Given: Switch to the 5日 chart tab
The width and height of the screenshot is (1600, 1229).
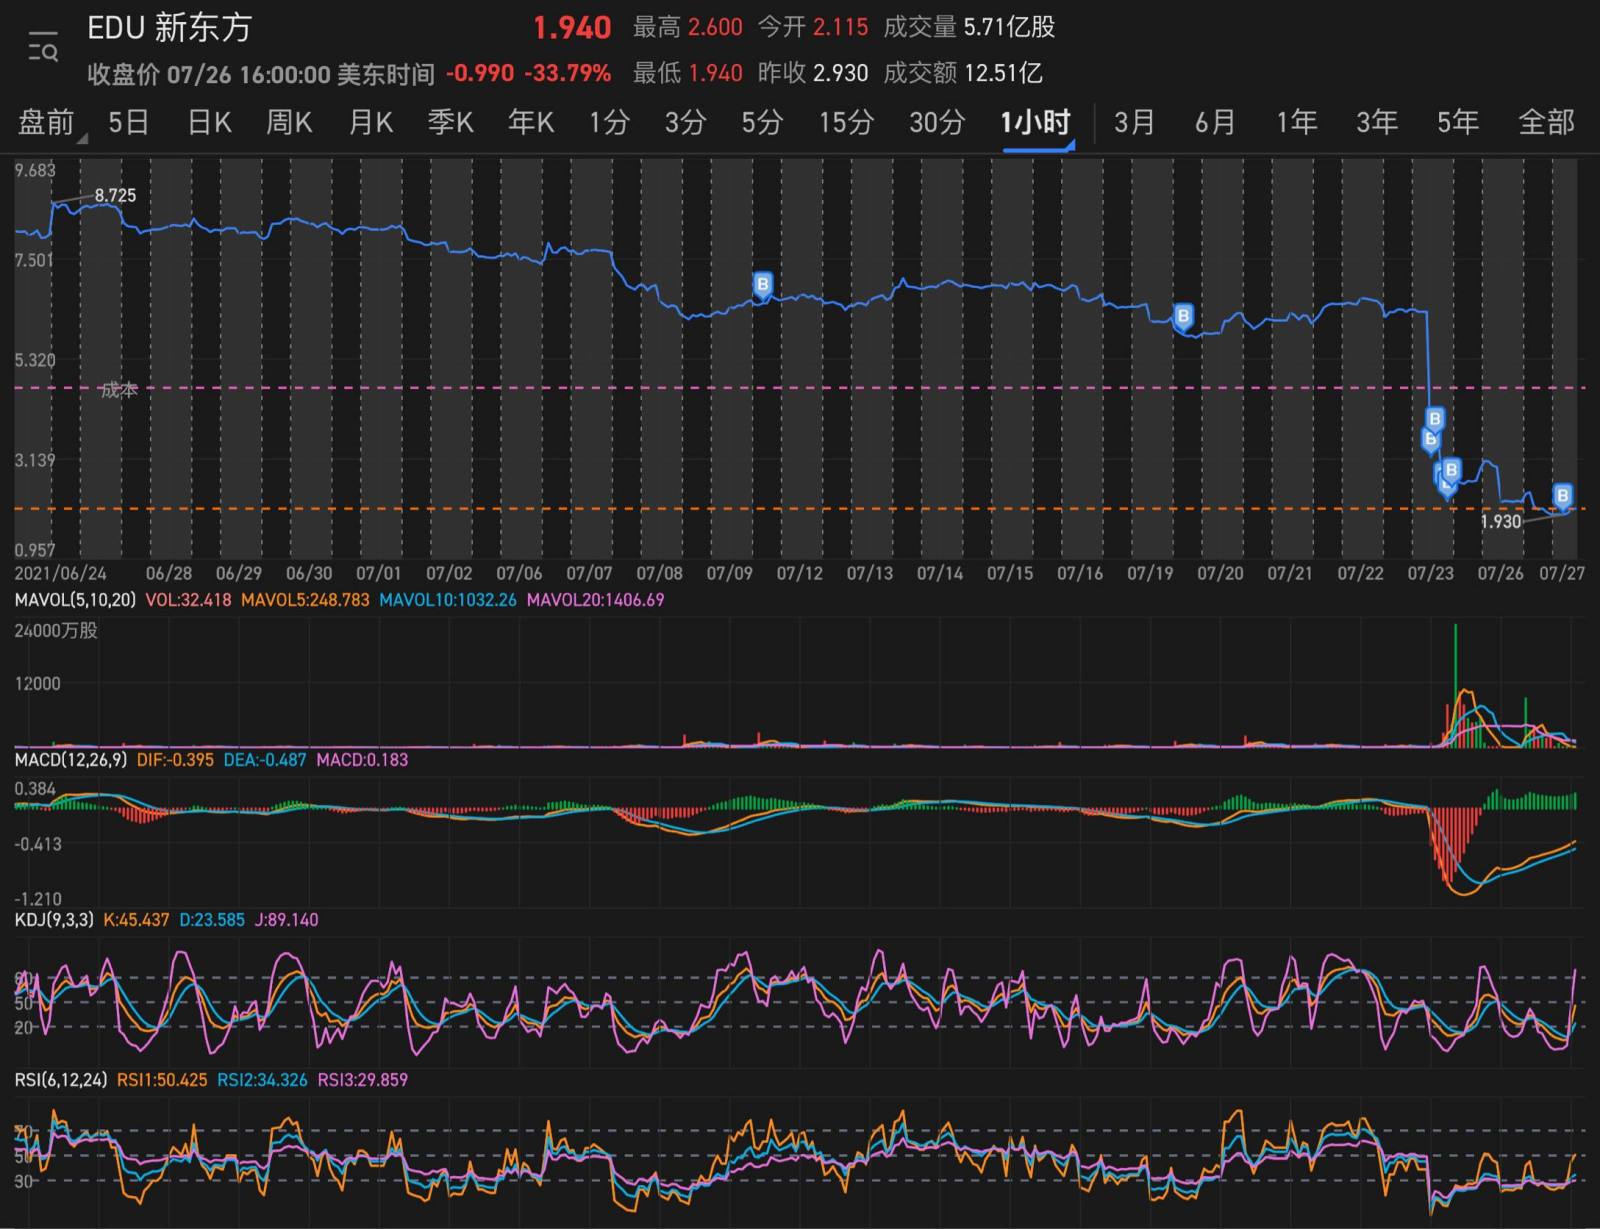Looking at the screenshot, I should [128, 123].
